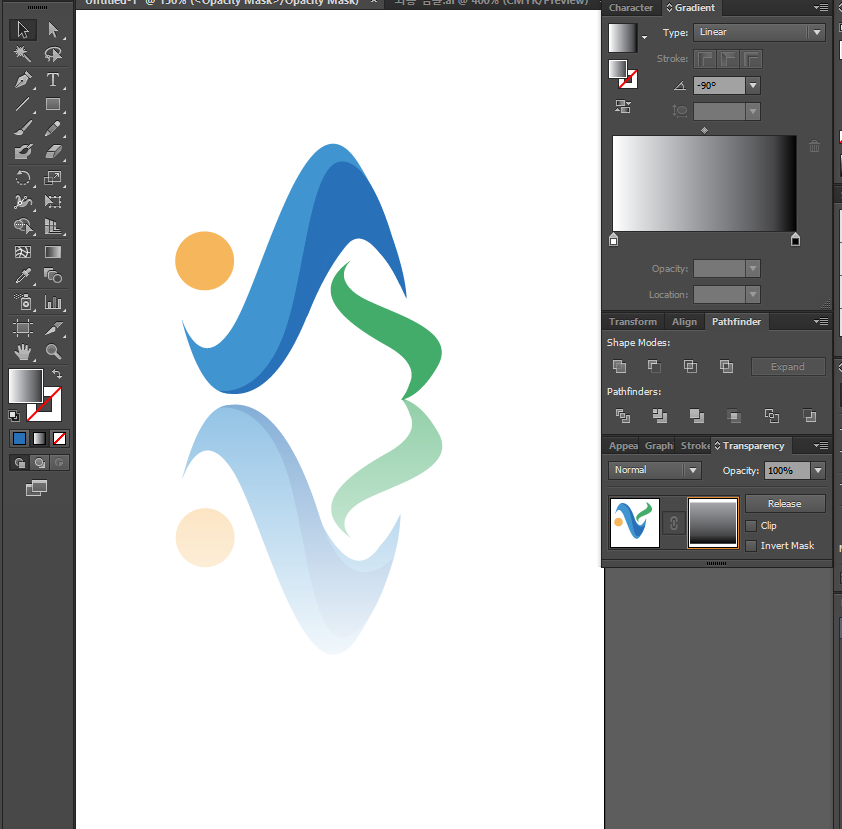The image size is (842, 829).
Task: Select the Selection tool
Action: pos(23,30)
